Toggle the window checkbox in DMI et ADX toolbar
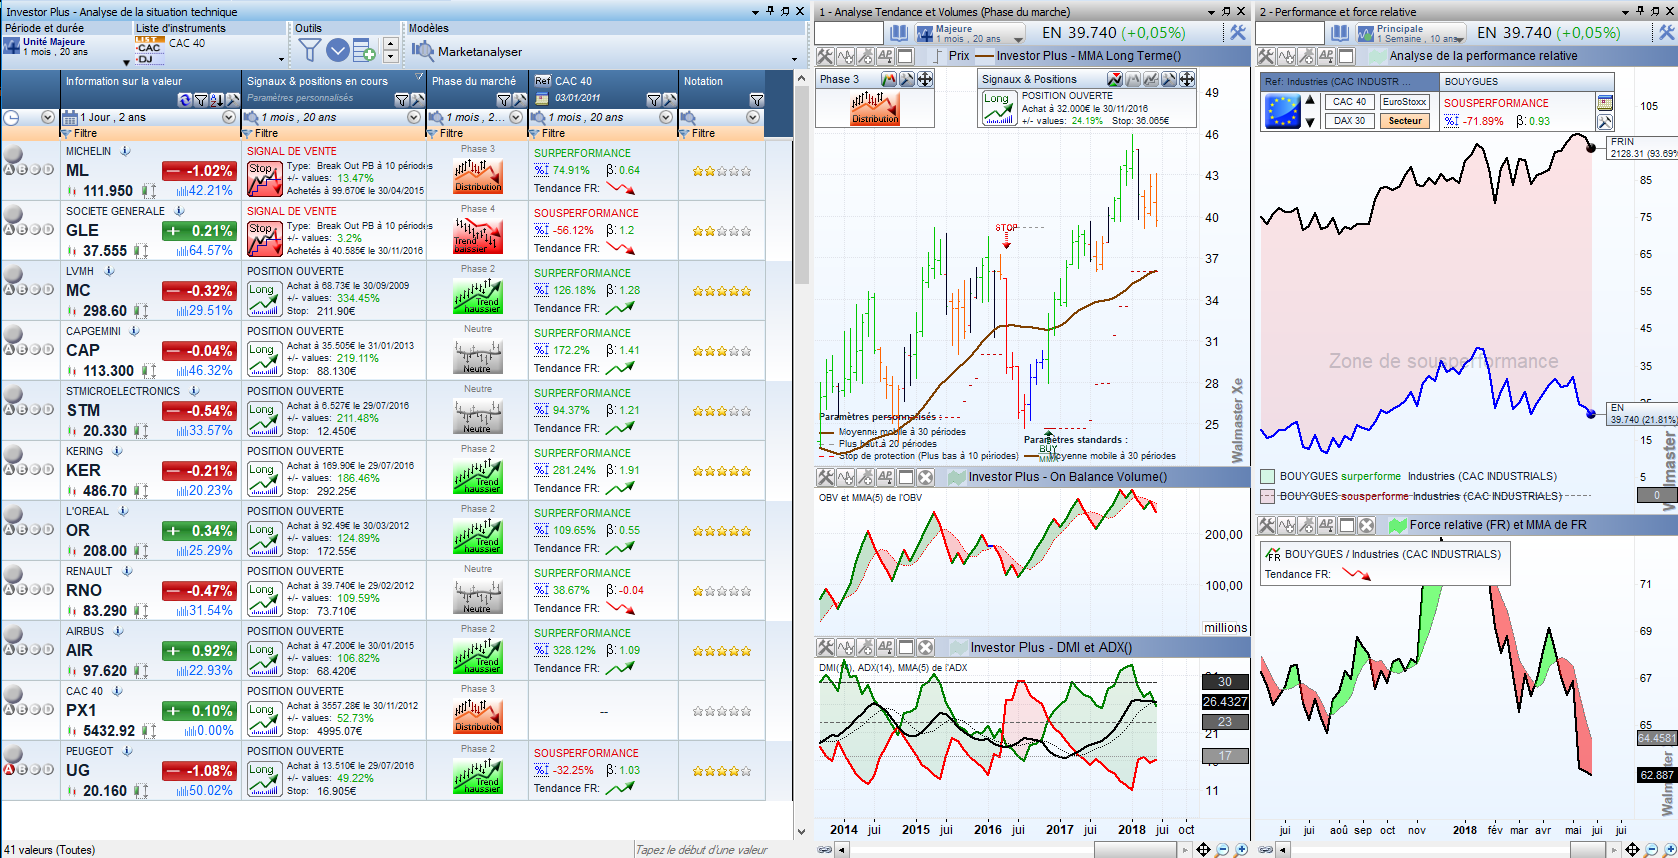Viewport: 1678px width, 858px height. 906,648
